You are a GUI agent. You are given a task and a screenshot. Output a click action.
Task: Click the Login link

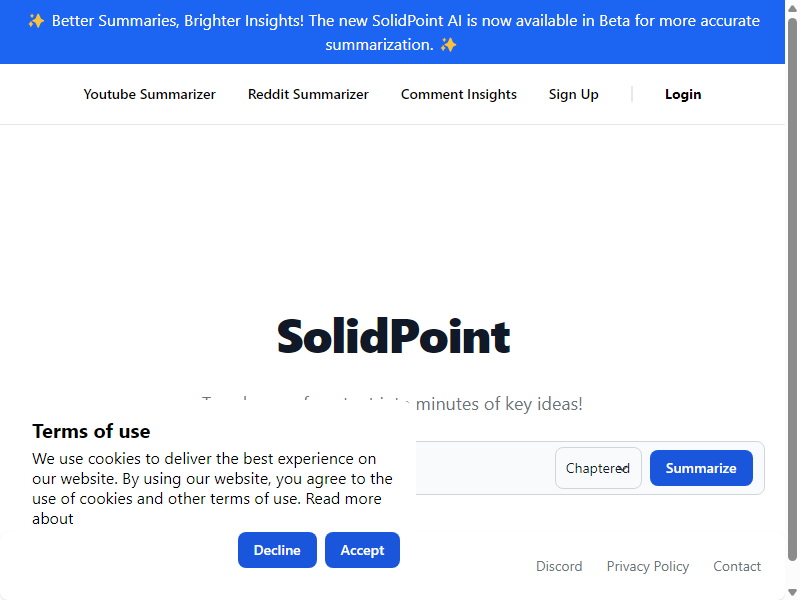click(683, 94)
